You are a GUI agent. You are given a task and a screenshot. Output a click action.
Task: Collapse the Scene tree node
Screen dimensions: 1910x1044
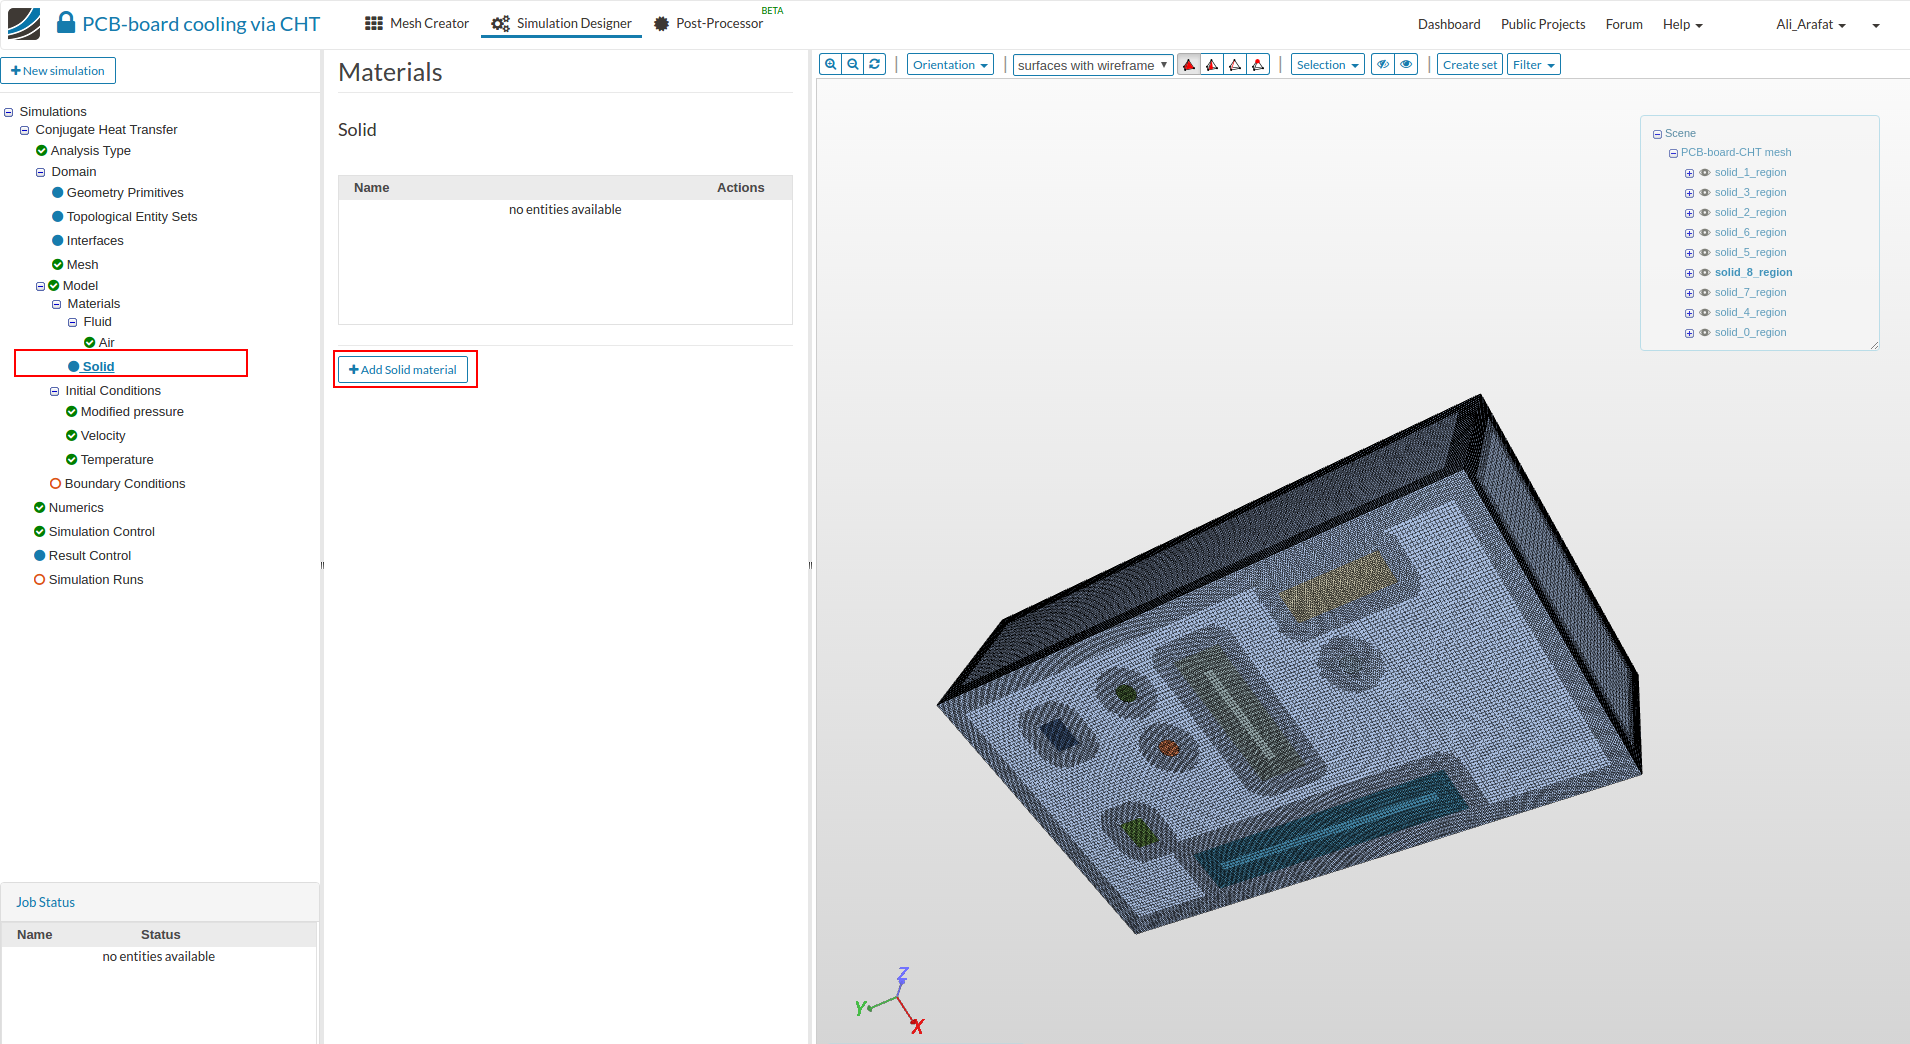(1657, 134)
